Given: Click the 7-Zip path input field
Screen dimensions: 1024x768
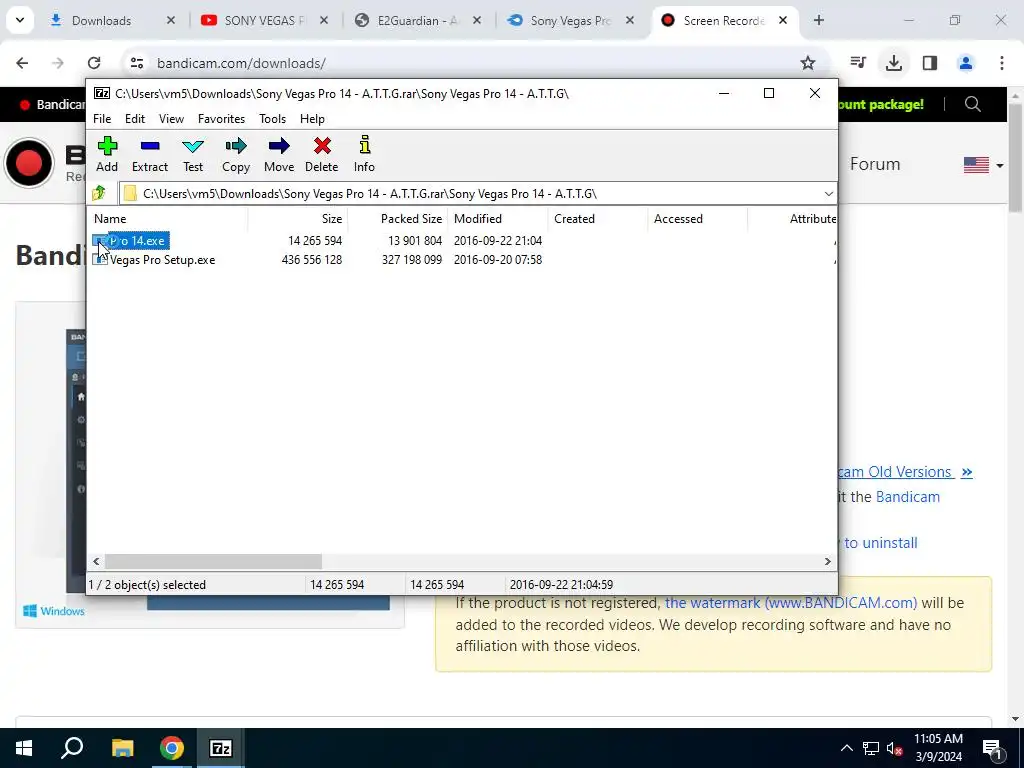Looking at the screenshot, I should pos(470,194).
